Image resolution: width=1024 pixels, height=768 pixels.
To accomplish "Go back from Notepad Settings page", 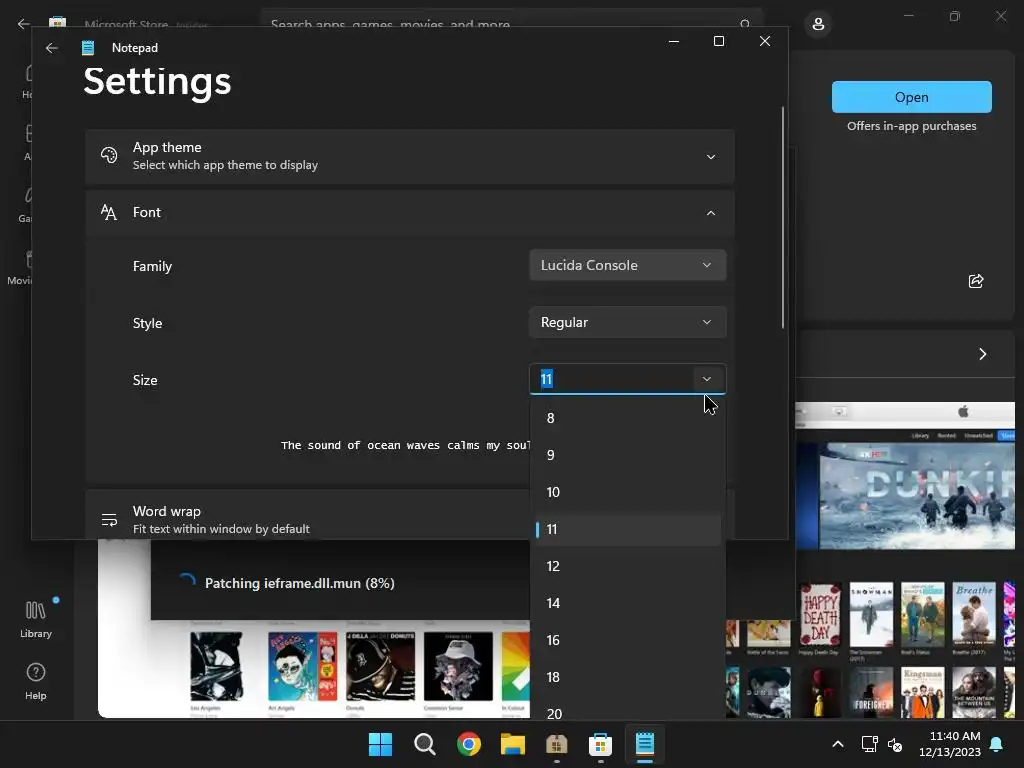I will coord(52,48).
